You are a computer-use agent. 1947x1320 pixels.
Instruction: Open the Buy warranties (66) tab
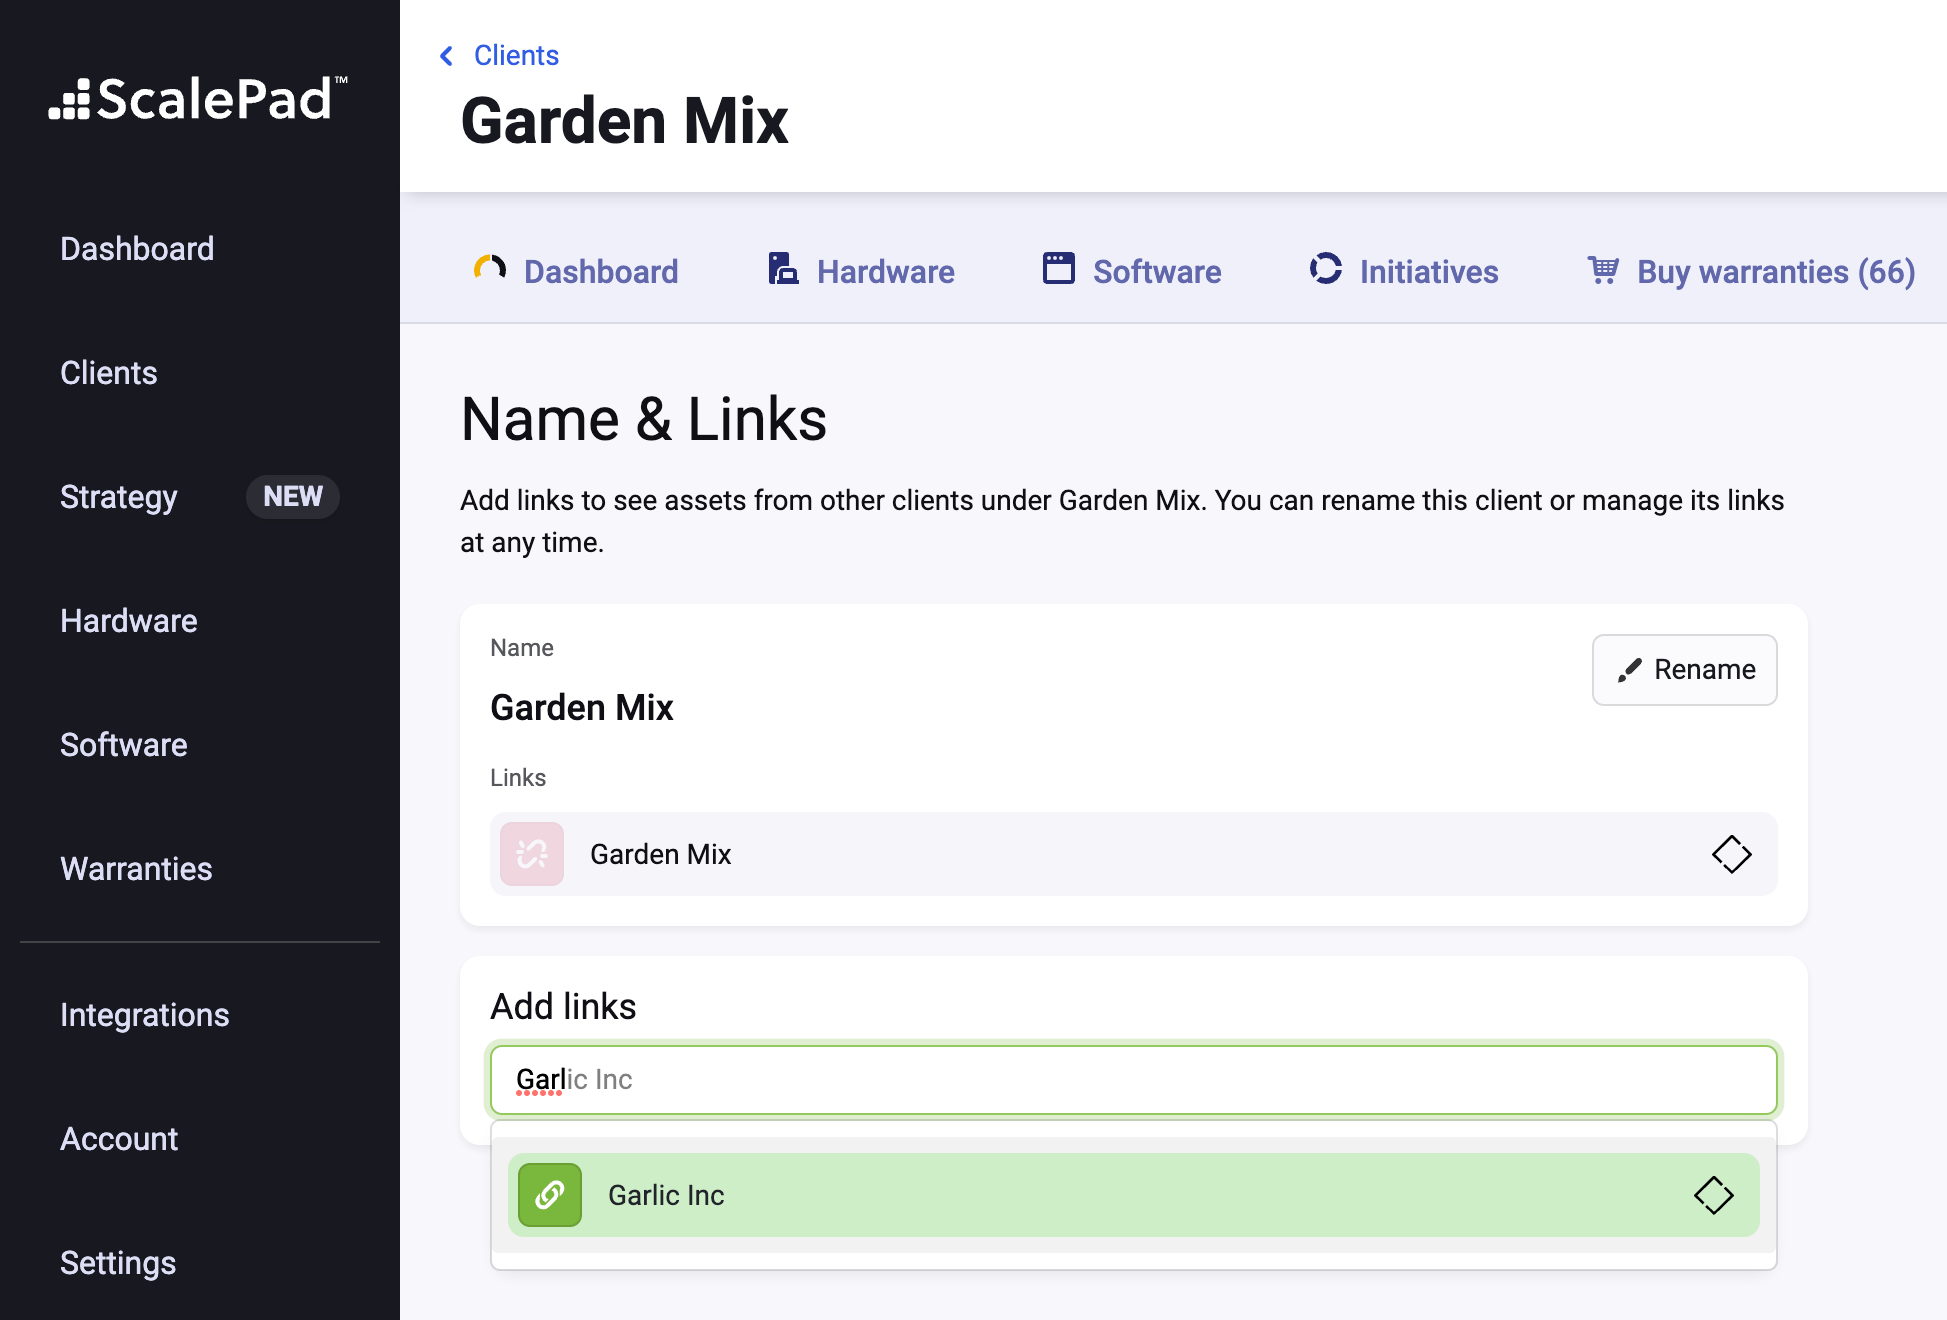pos(1751,271)
